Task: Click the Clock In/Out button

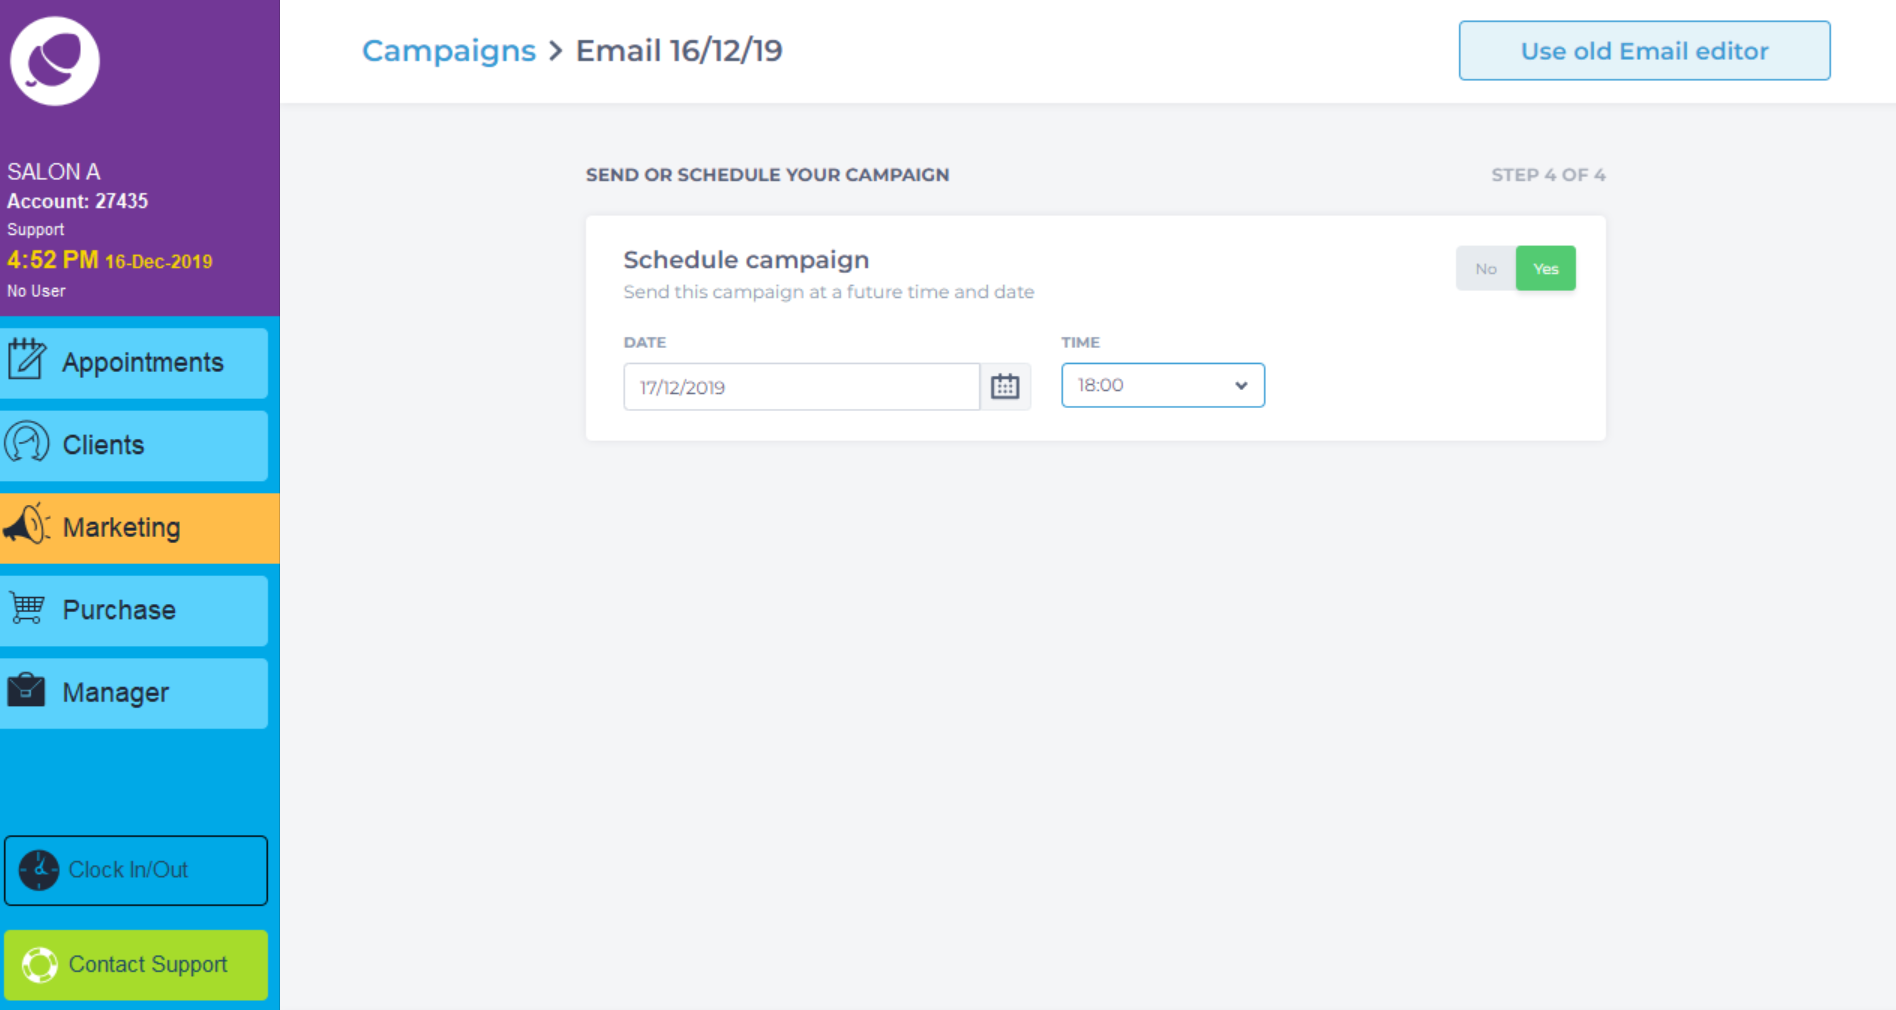Action: pyautogui.click(x=136, y=871)
